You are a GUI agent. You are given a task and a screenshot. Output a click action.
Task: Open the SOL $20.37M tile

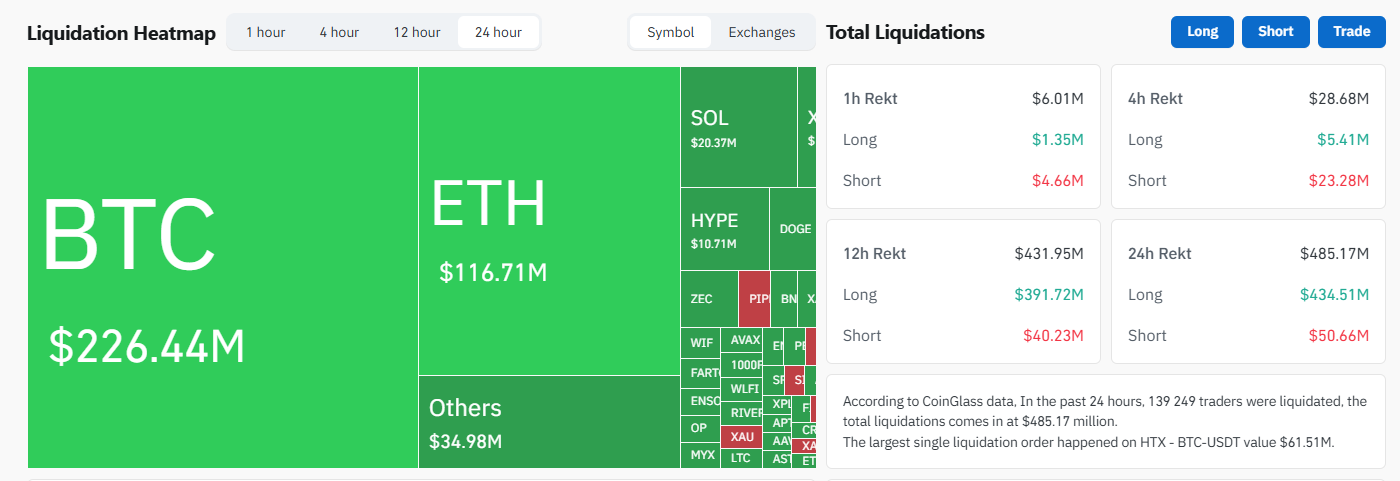pos(738,127)
